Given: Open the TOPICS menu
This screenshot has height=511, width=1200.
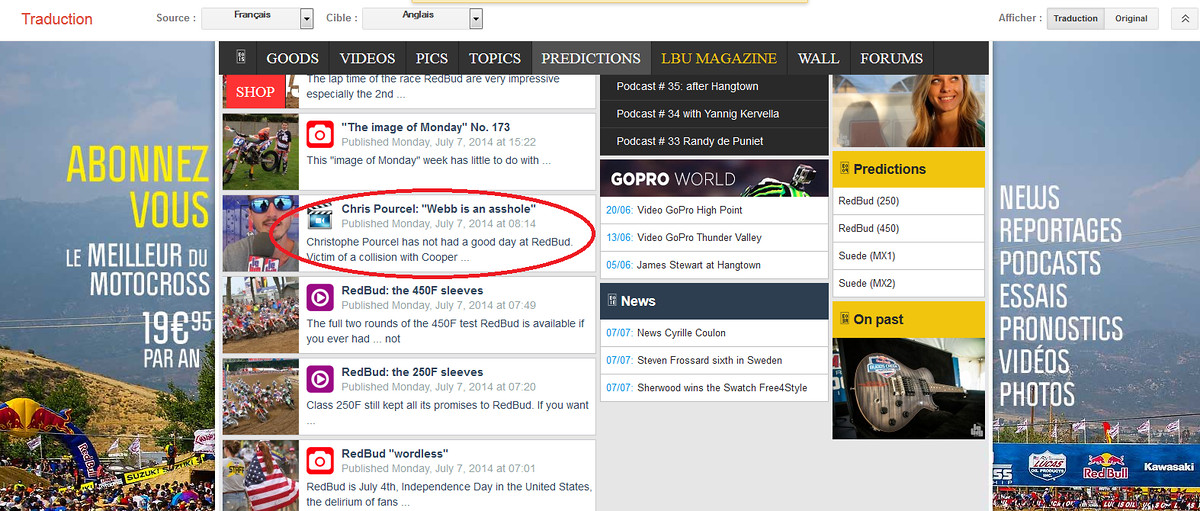Looking at the screenshot, I should click(495, 58).
